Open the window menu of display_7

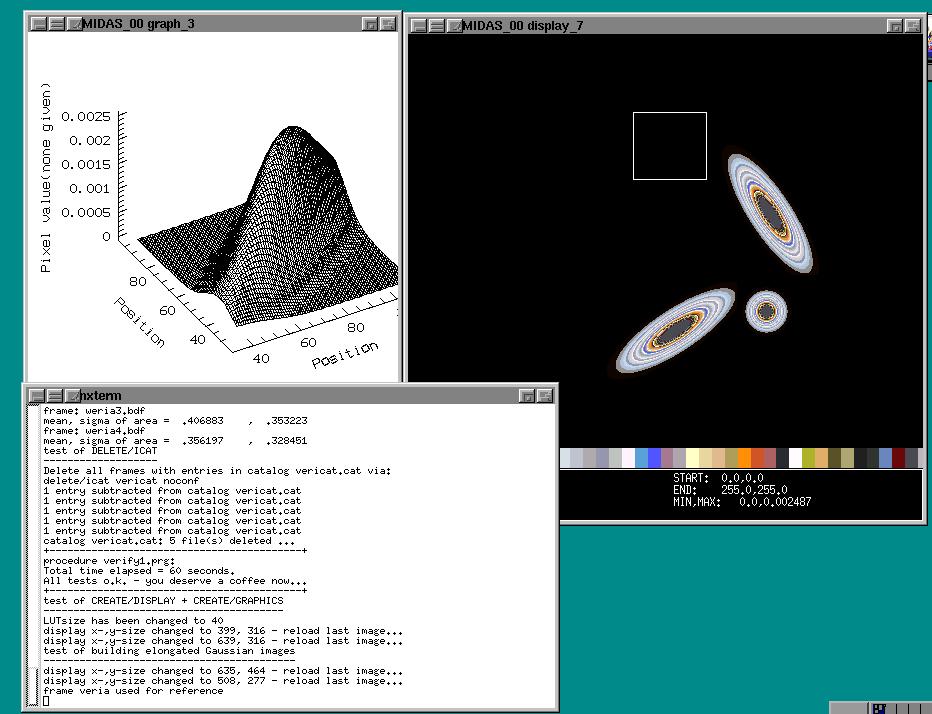click(x=419, y=25)
